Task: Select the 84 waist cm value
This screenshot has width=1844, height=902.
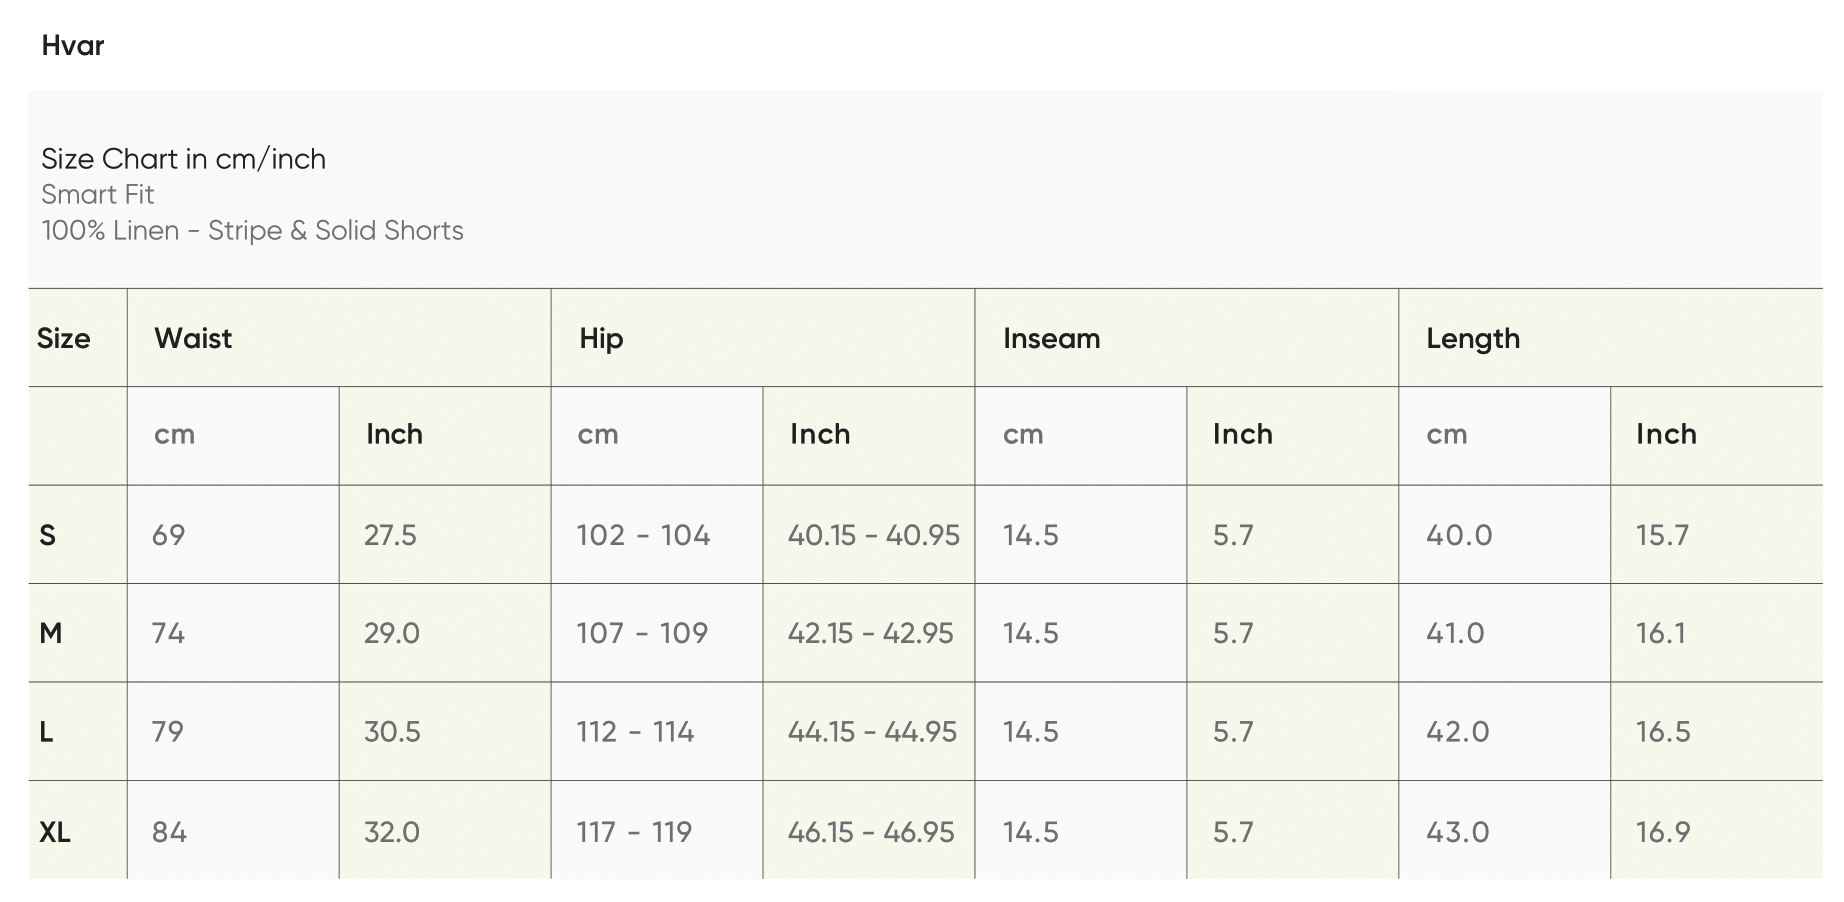Action: tap(169, 833)
